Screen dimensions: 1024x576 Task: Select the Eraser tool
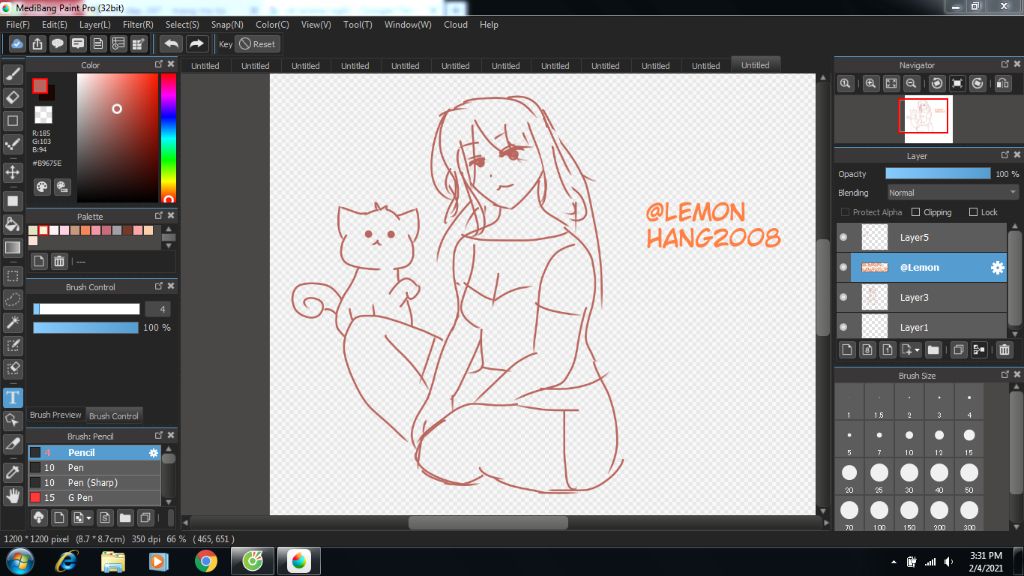pyautogui.click(x=12, y=97)
